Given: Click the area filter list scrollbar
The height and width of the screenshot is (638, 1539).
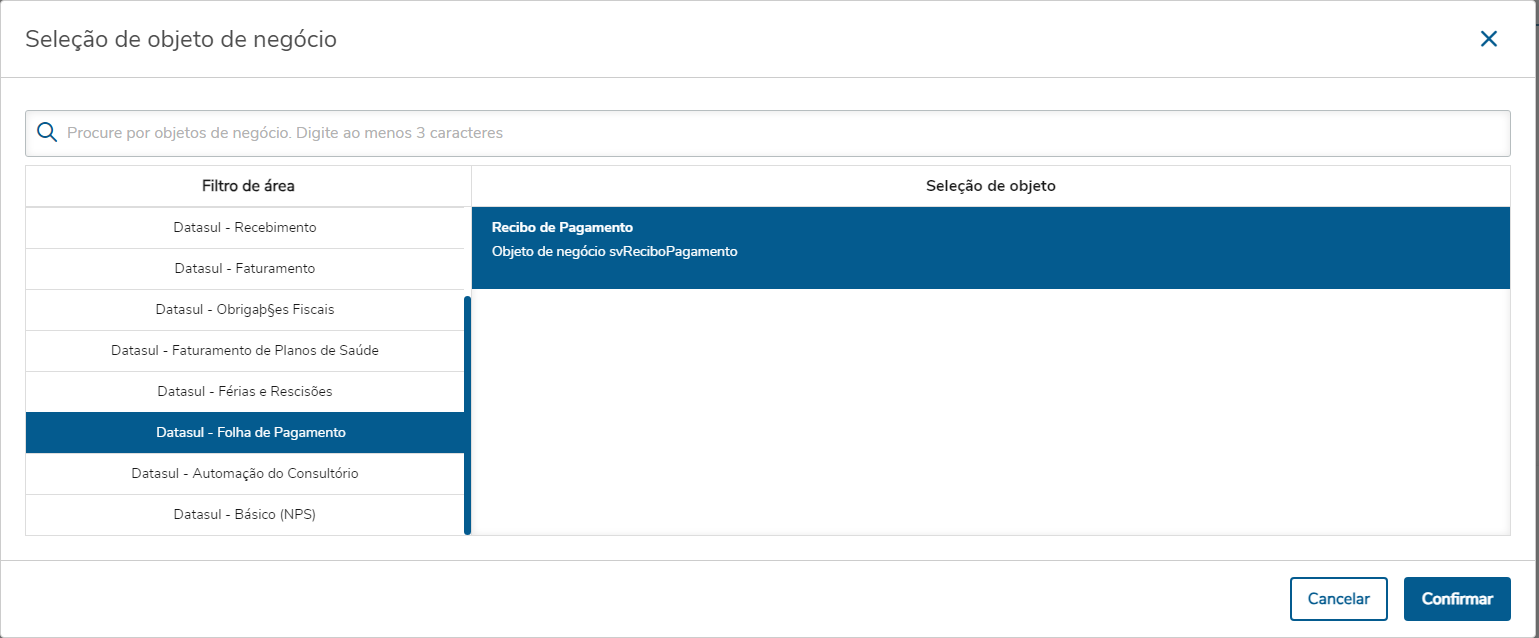Looking at the screenshot, I should (467, 415).
